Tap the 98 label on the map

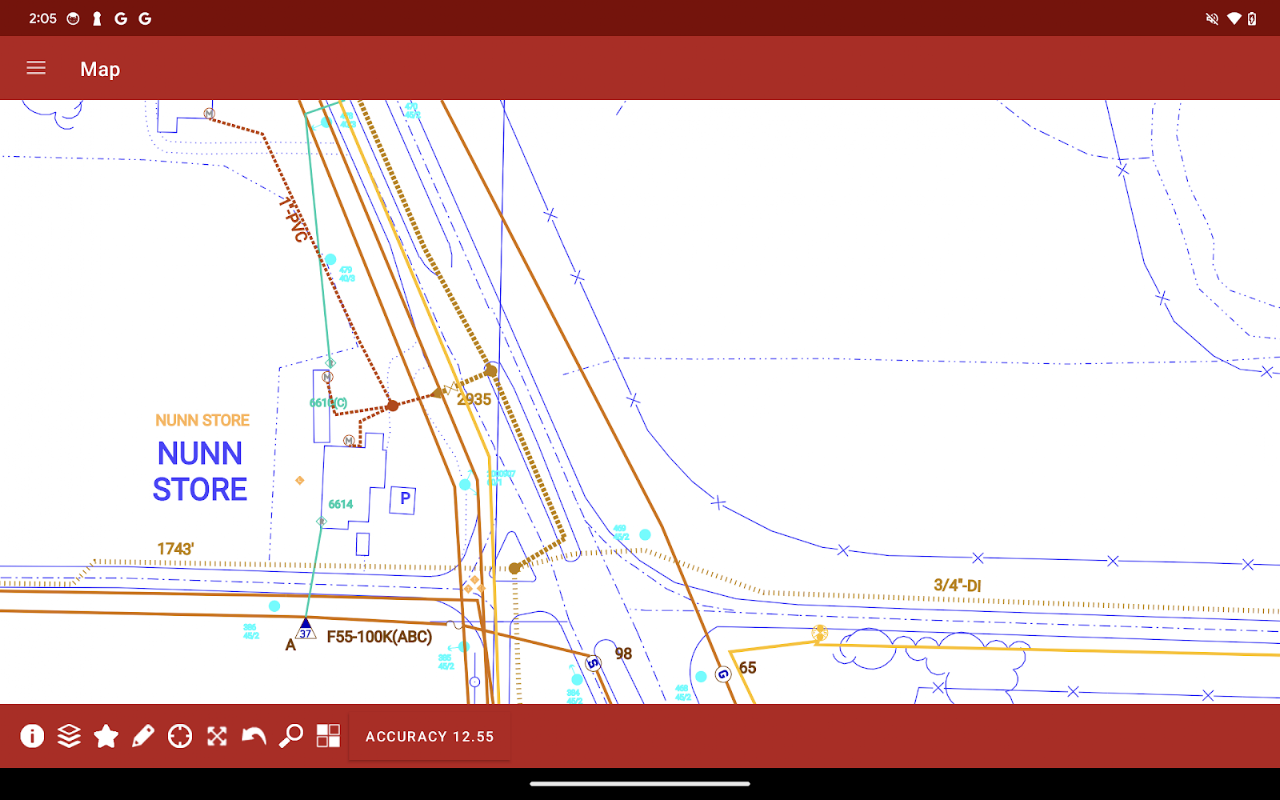(x=623, y=654)
